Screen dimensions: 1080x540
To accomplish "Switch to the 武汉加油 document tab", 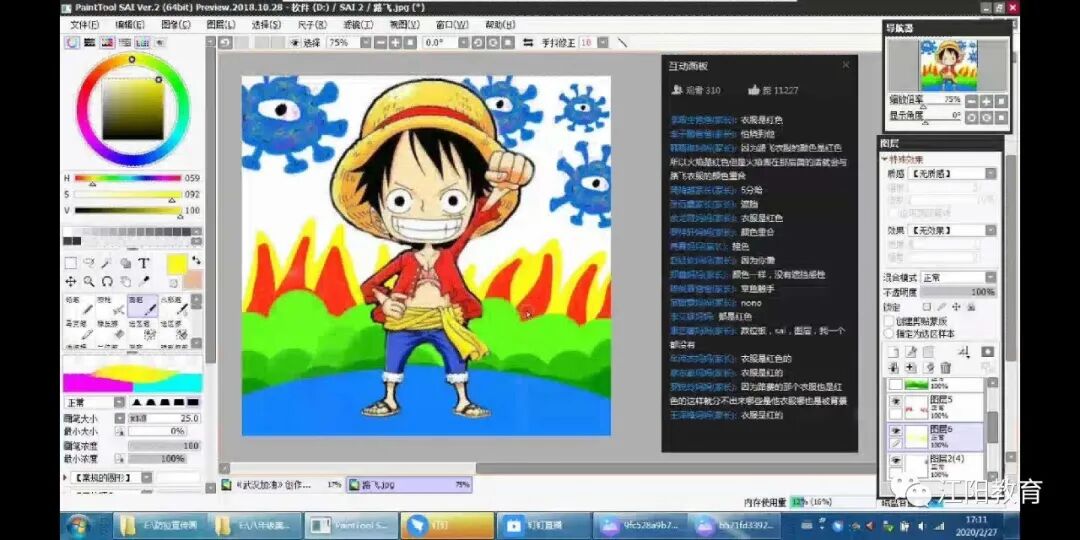I will click(282, 485).
